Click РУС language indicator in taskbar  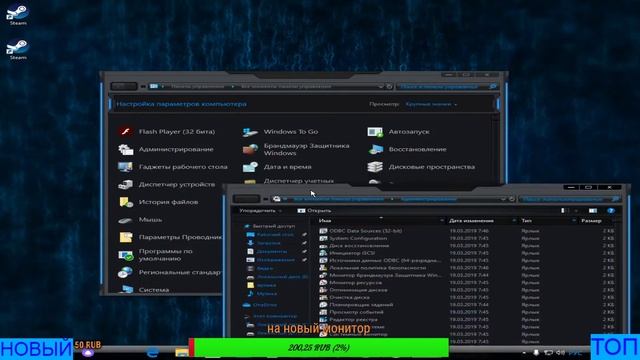coord(576,352)
